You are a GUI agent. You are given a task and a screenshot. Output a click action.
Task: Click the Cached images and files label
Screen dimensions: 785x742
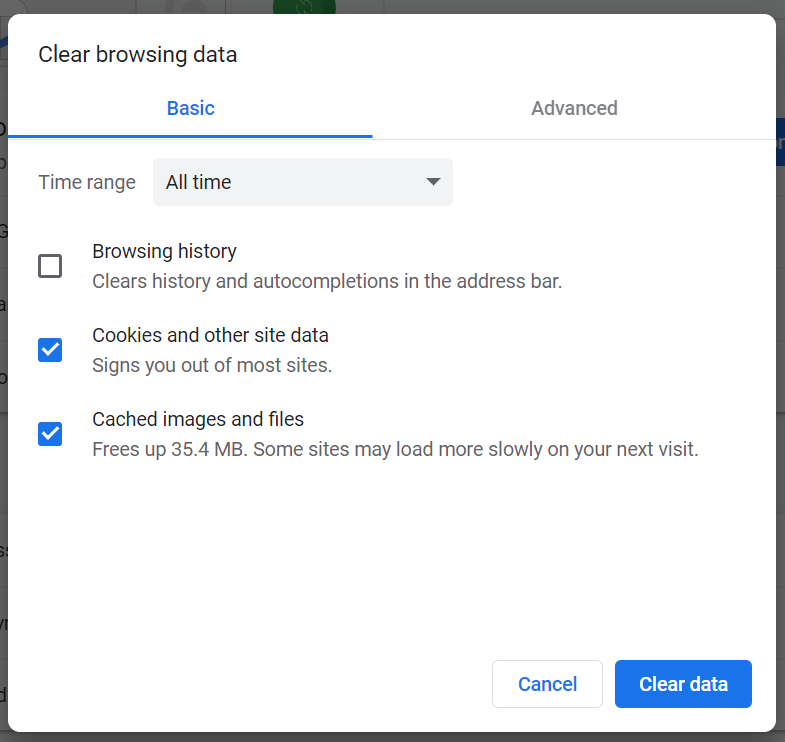pos(198,419)
